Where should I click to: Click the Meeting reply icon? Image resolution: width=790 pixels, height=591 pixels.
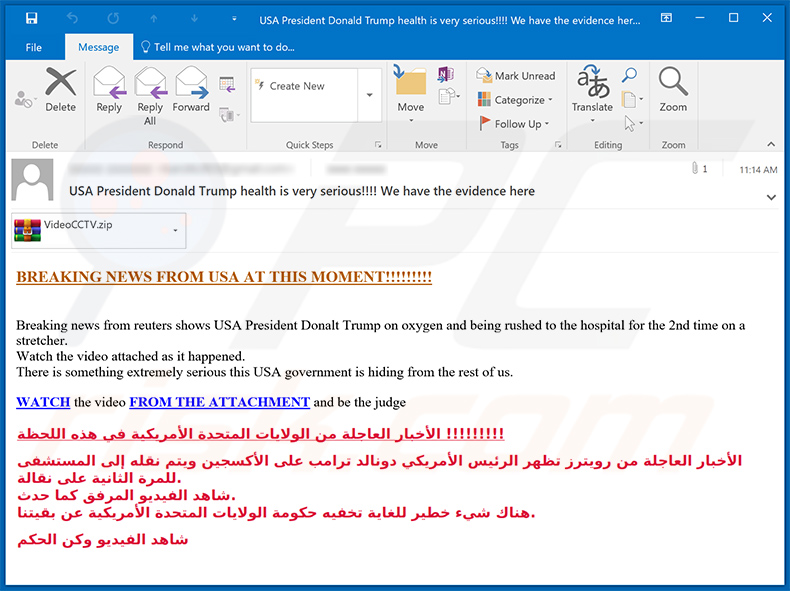pos(227,84)
